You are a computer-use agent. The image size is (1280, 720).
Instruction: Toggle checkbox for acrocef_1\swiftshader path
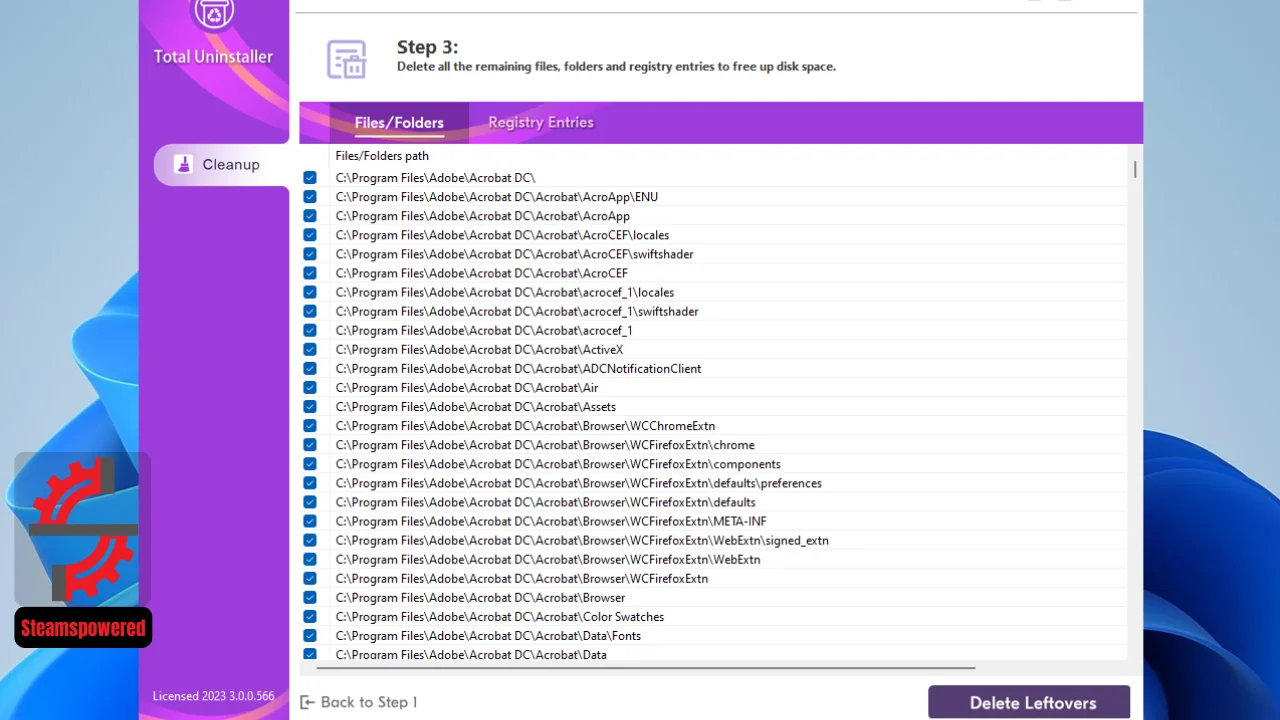point(310,311)
